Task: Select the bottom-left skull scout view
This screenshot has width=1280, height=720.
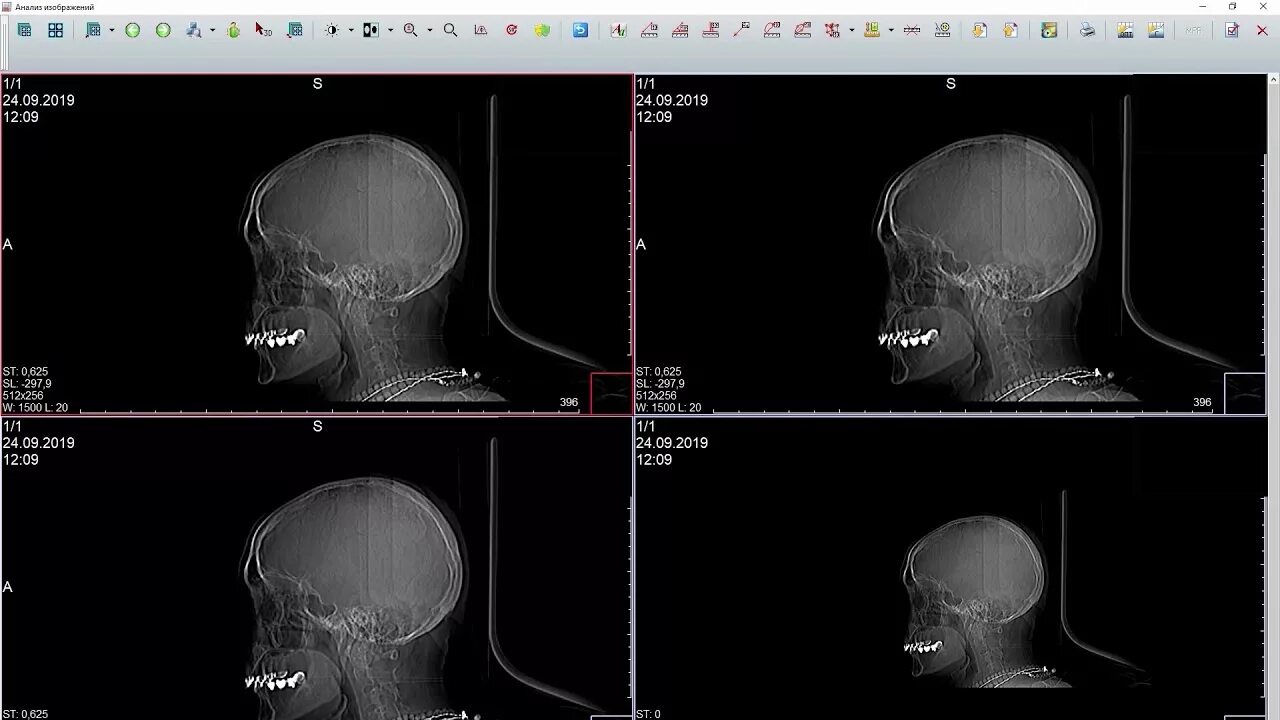Action: coord(316,568)
